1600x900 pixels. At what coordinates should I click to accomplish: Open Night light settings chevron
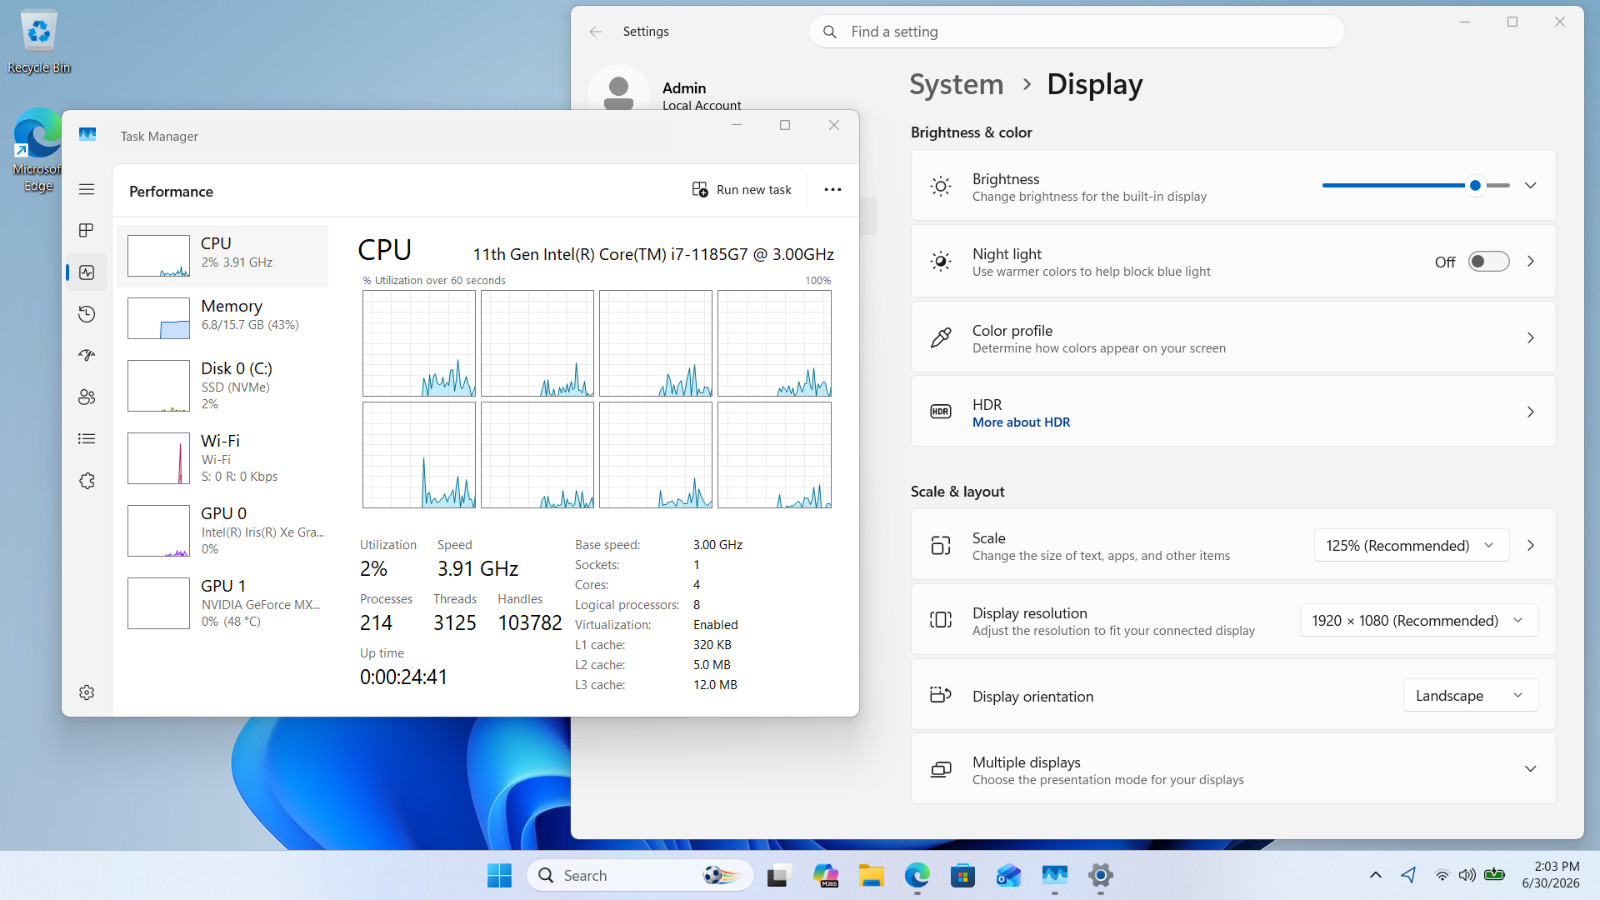click(x=1530, y=261)
